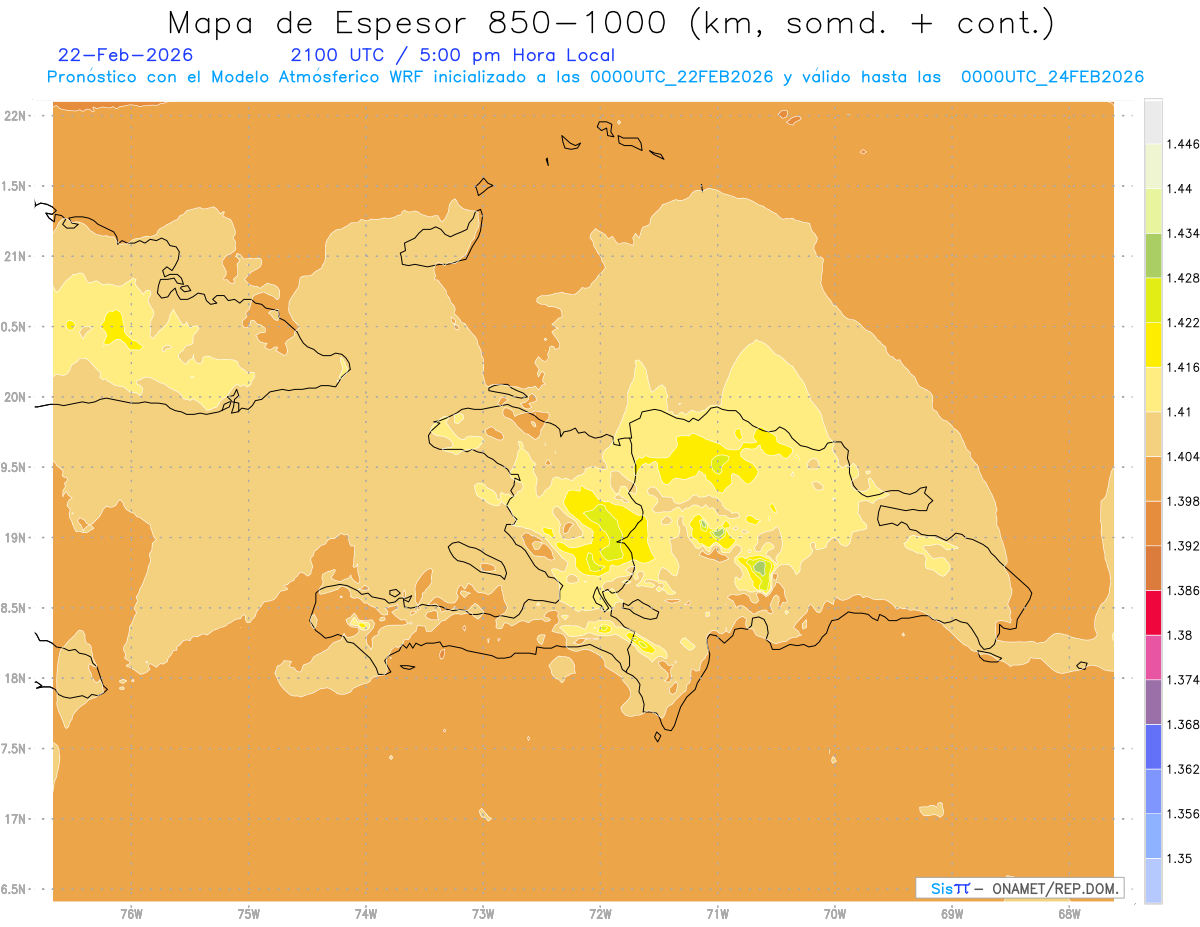This screenshot has width=1200, height=927.
Task: Click the red legend swatch above 1.38
Action: click(1153, 612)
